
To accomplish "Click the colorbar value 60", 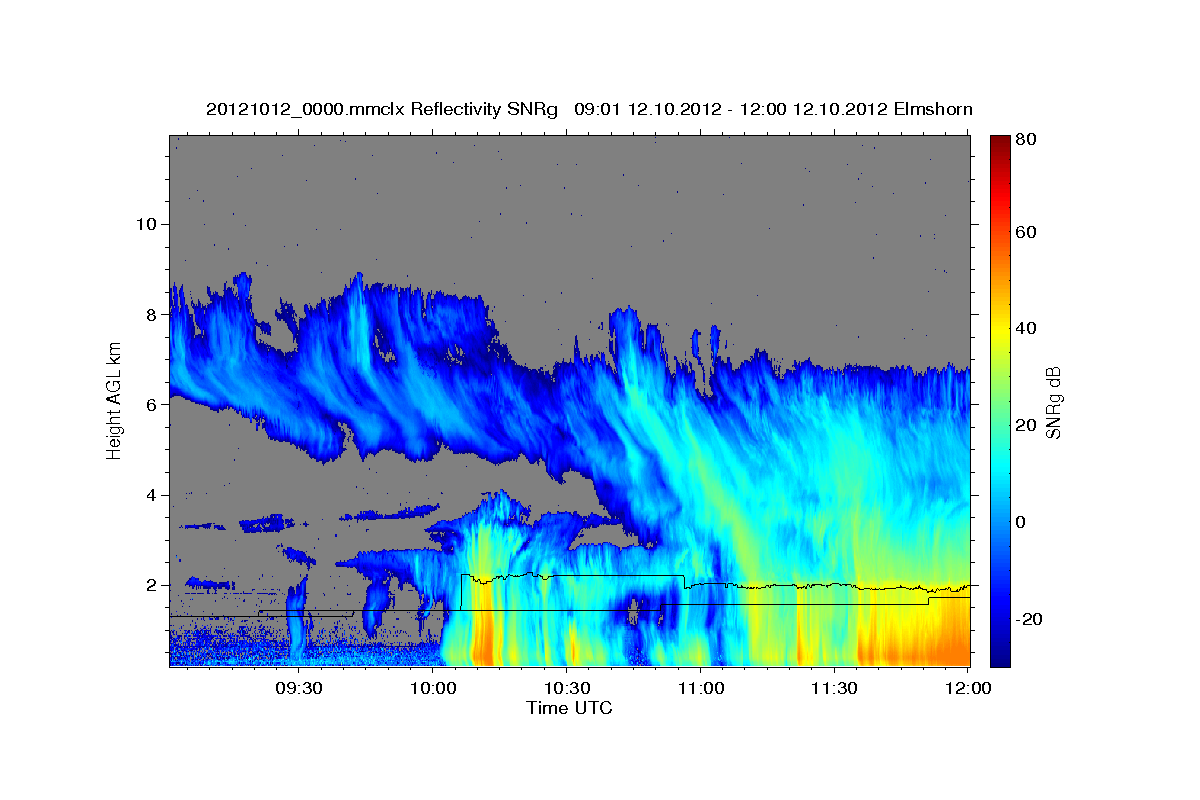I will (x=1026, y=232).
